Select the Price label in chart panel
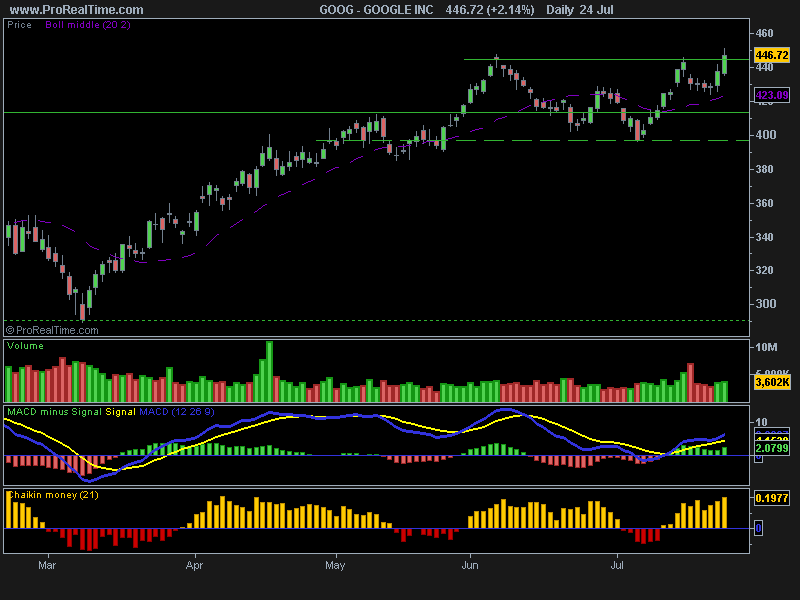 tap(19, 25)
